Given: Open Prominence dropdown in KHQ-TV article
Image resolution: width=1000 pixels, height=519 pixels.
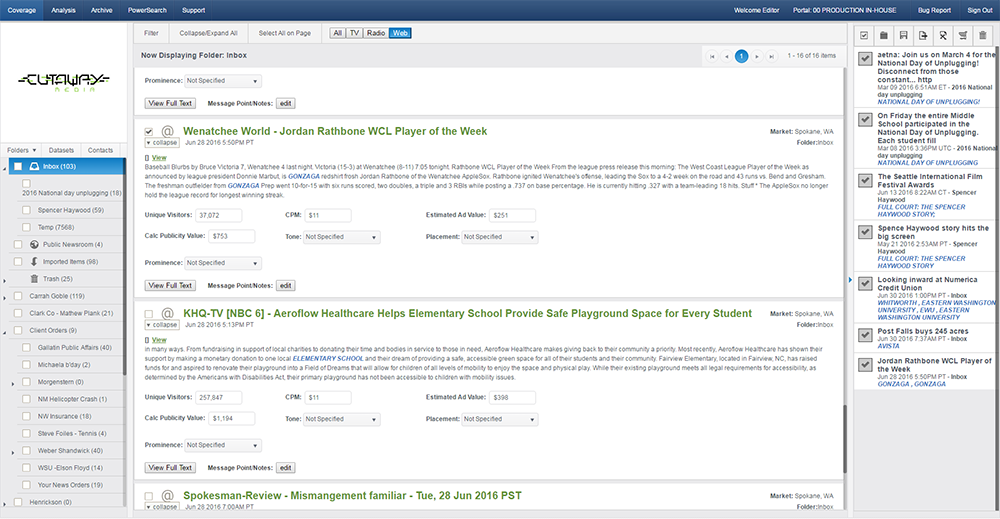Looking at the screenshot, I should tap(223, 446).
